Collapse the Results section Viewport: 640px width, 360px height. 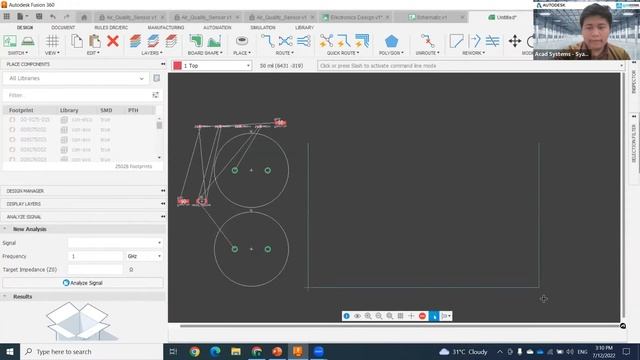click(5, 296)
